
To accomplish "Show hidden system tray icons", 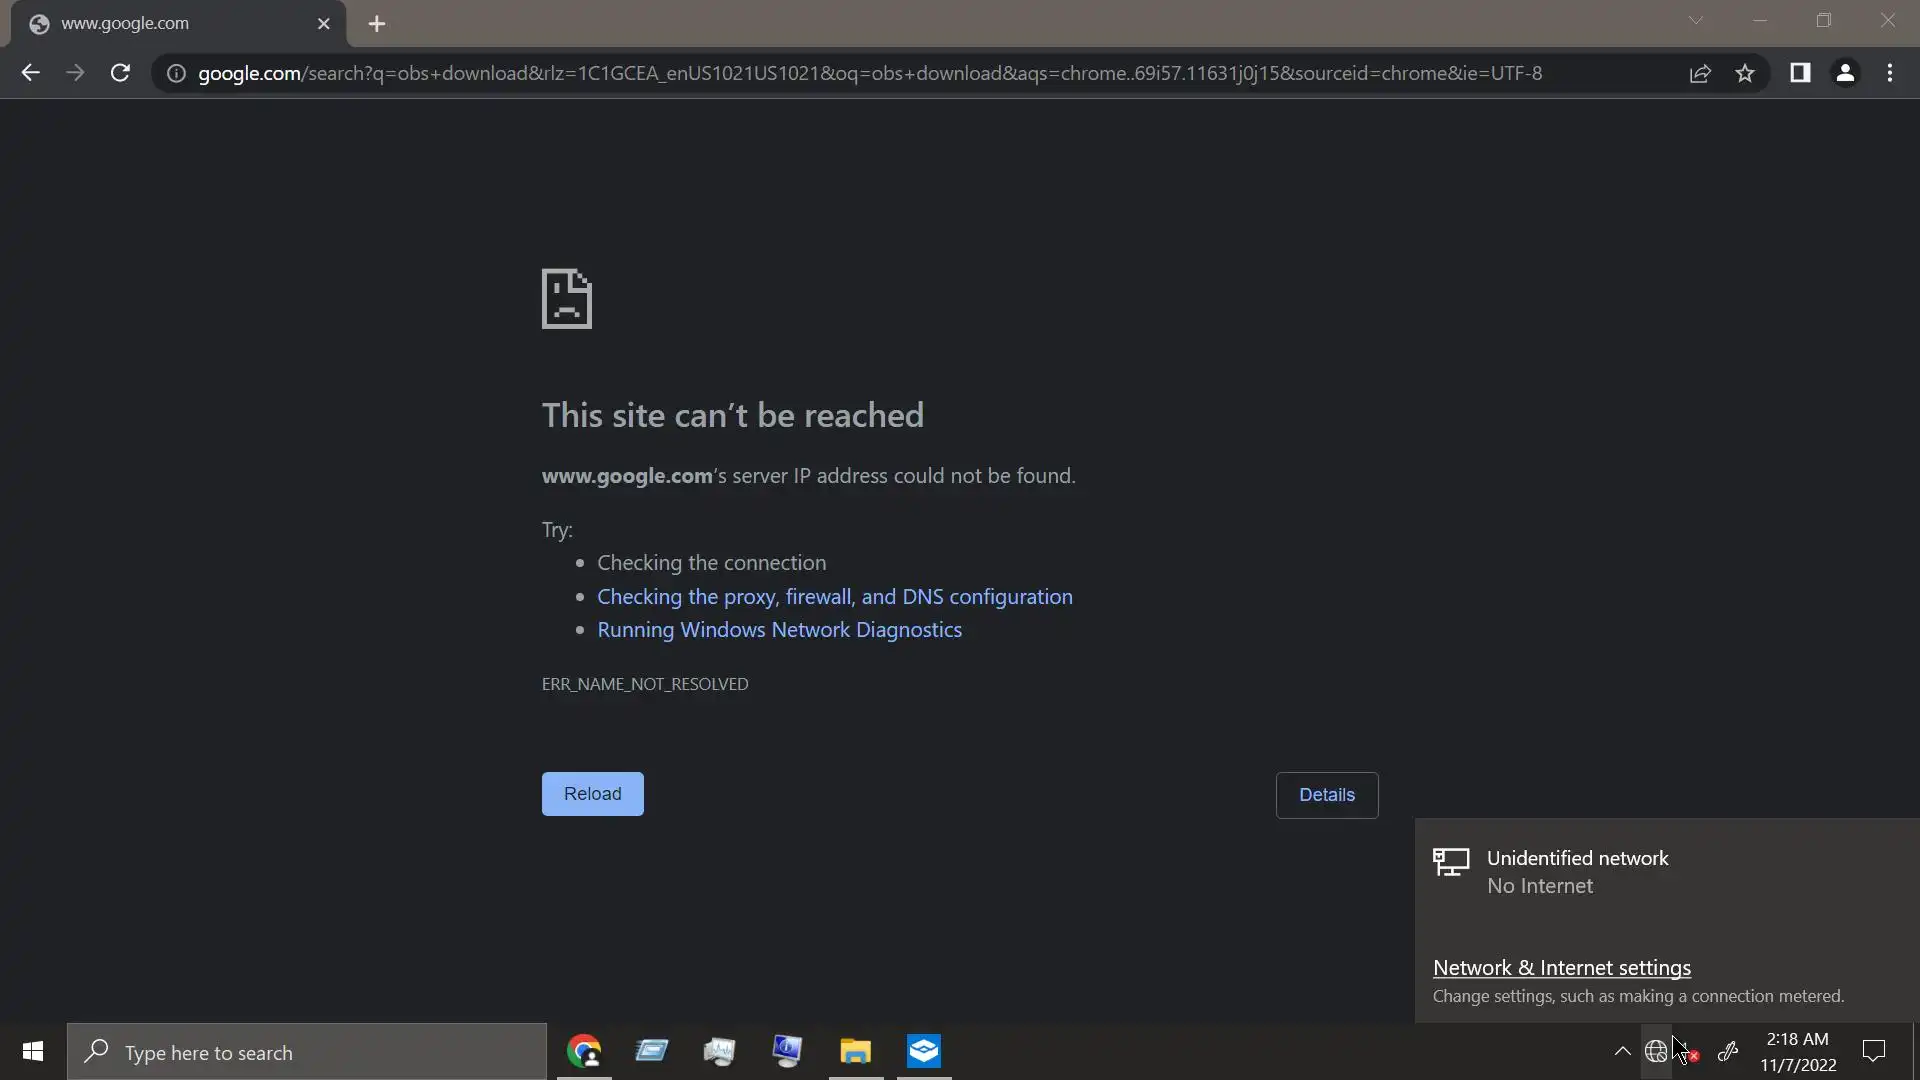I will coord(1622,1051).
